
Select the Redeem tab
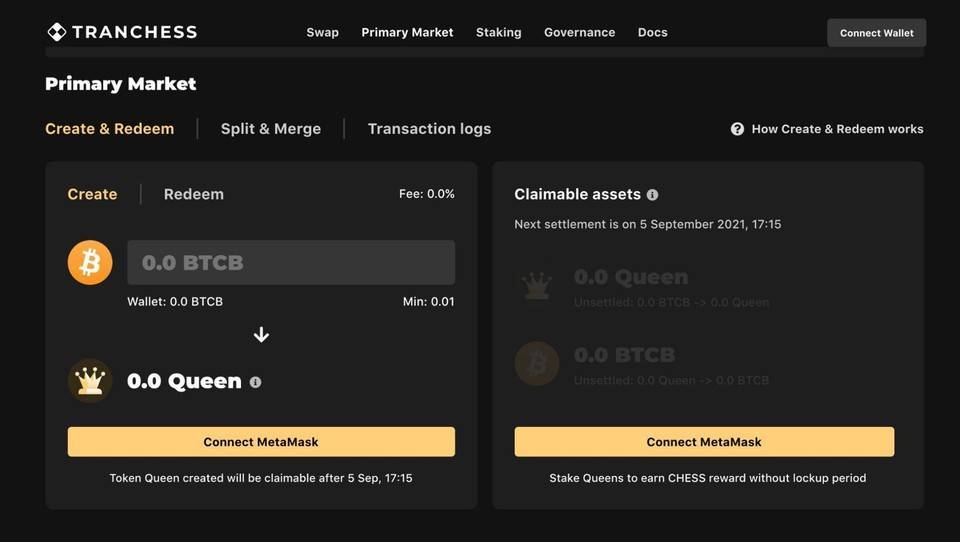[194, 194]
